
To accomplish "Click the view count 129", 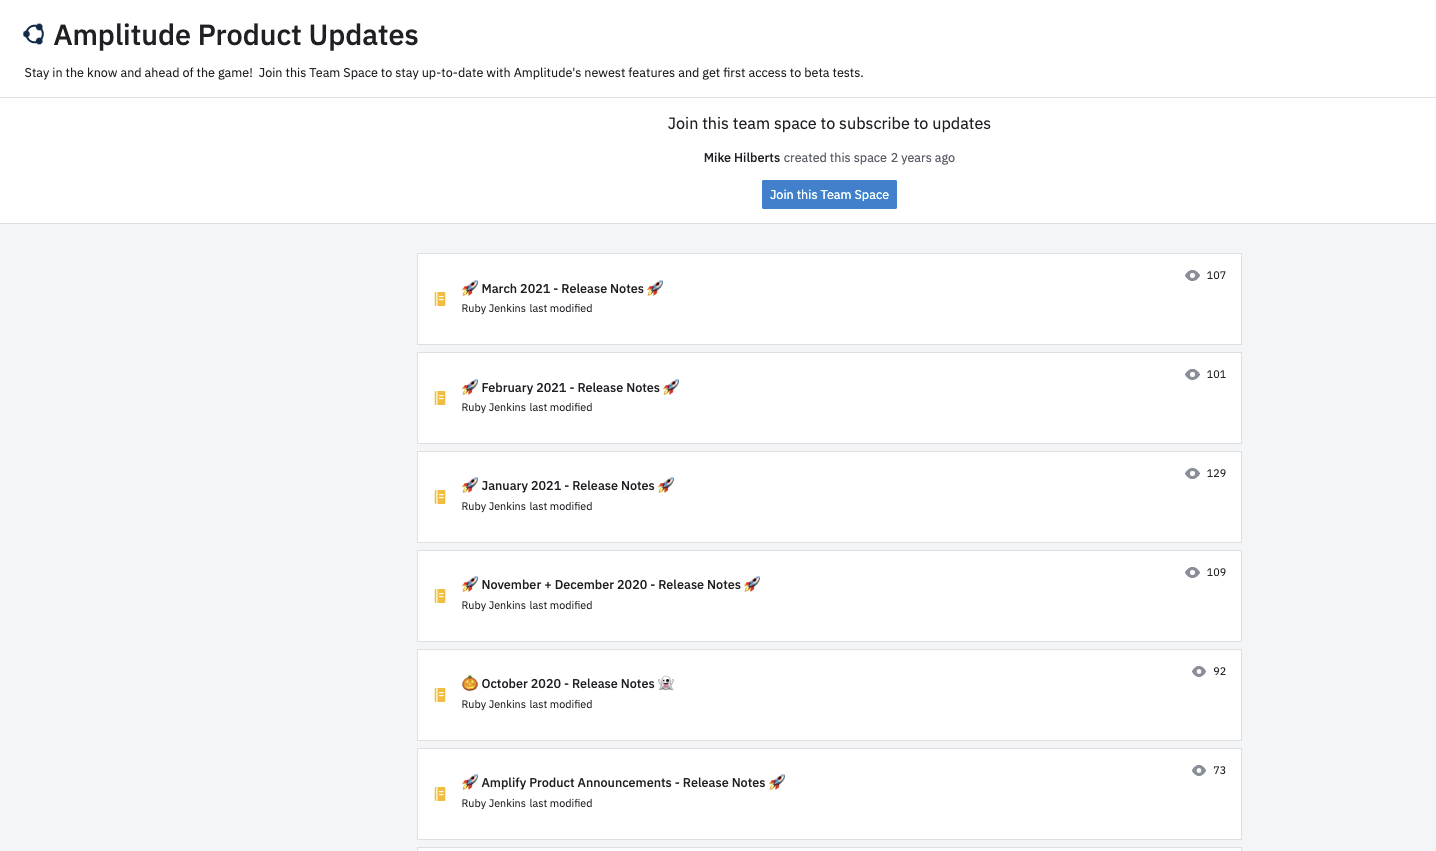I will click(1216, 474).
